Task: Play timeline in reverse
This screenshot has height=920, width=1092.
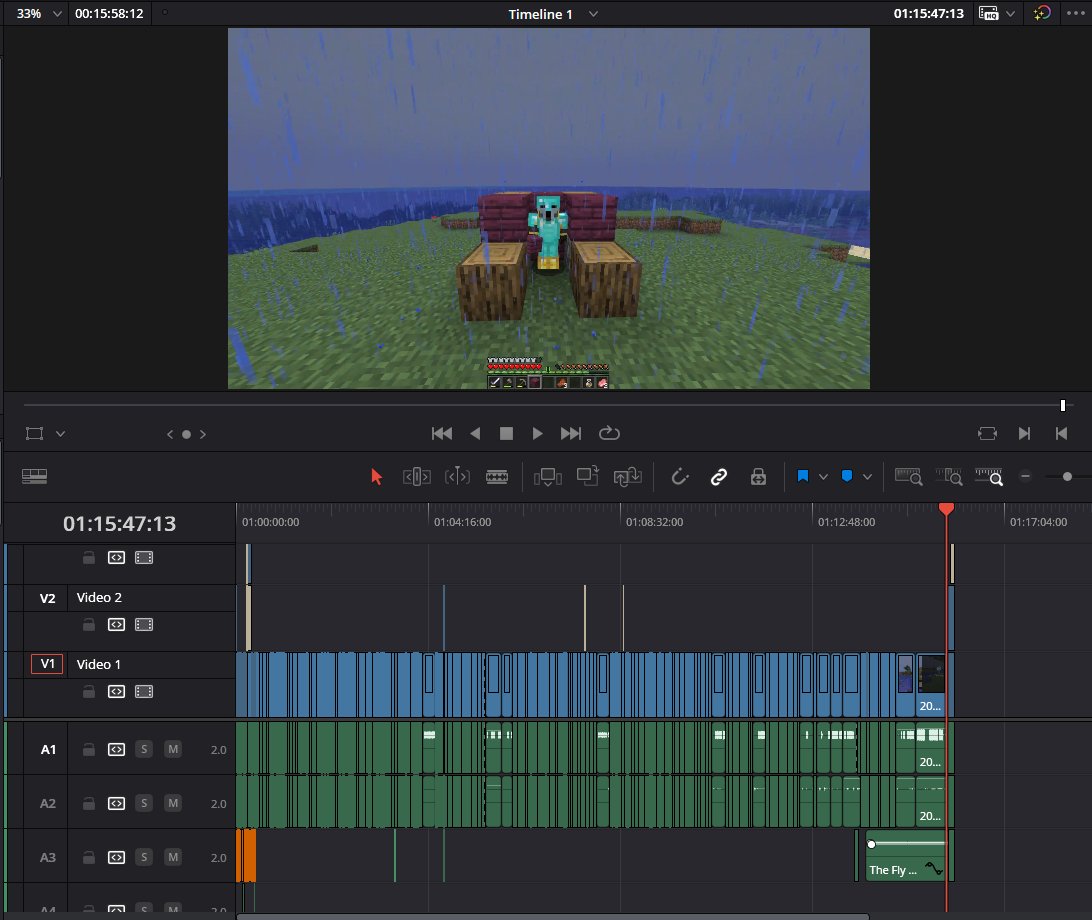Action: pos(475,433)
